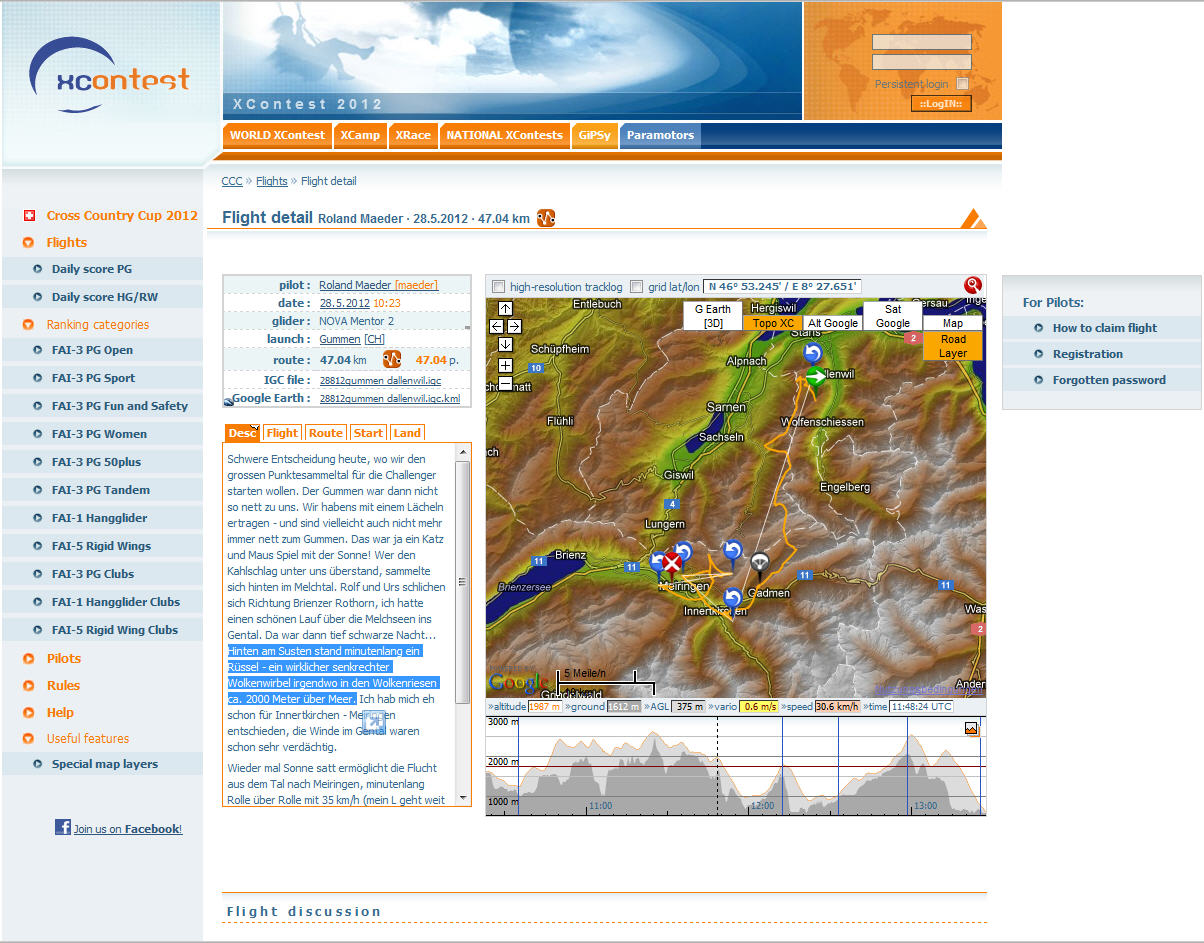Screen dimensions: 1204x943
Task: Click the blue turnpoint marker above Innertkirchen
Action: click(x=733, y=598)
